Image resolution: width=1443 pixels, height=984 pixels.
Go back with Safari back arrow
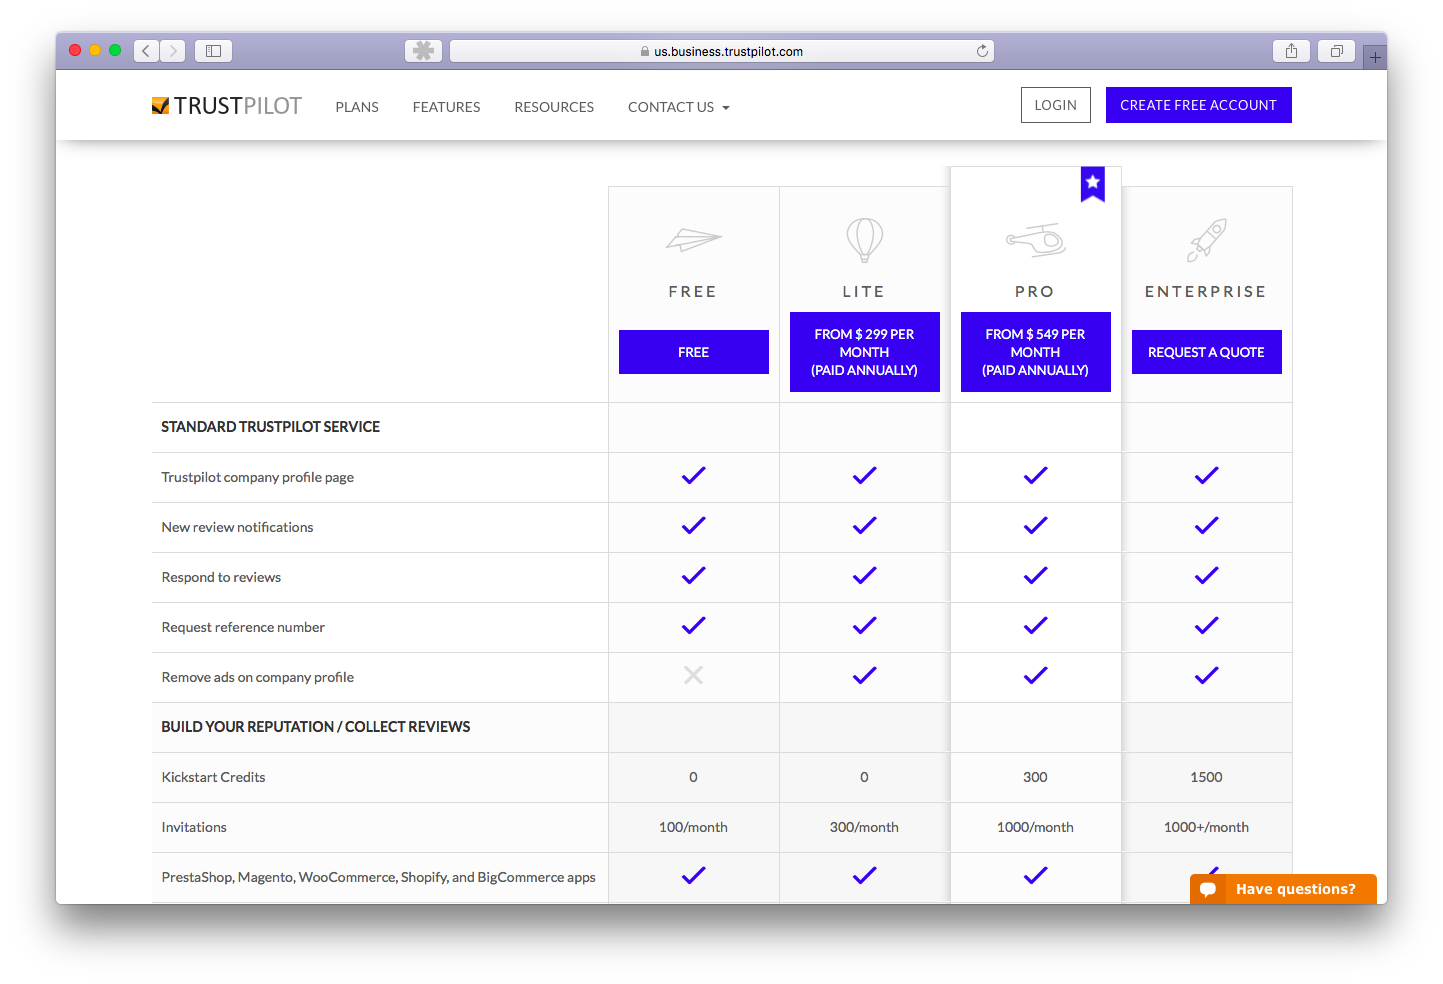pyautogui.click(x=146, y=51)
